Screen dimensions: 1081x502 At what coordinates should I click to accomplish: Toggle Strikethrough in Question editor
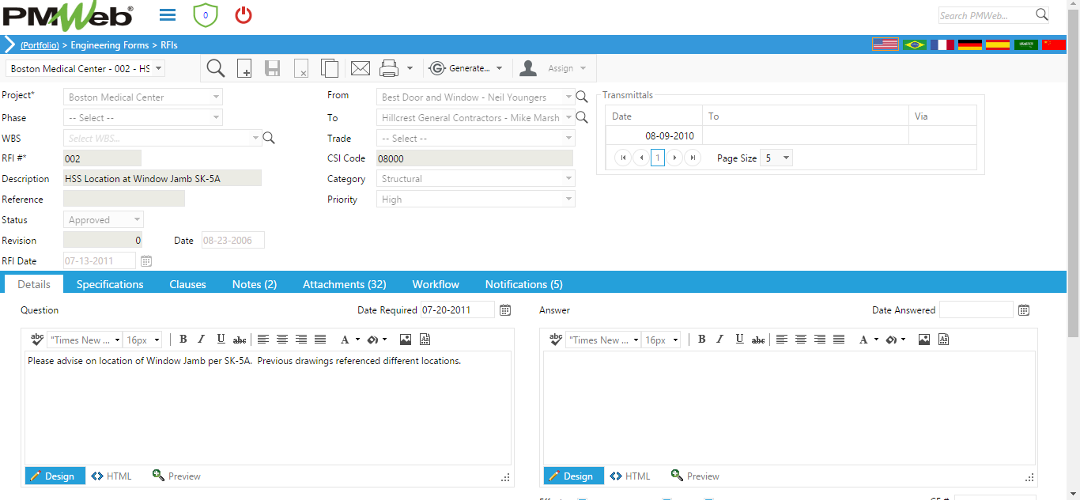tap(239, 339)
